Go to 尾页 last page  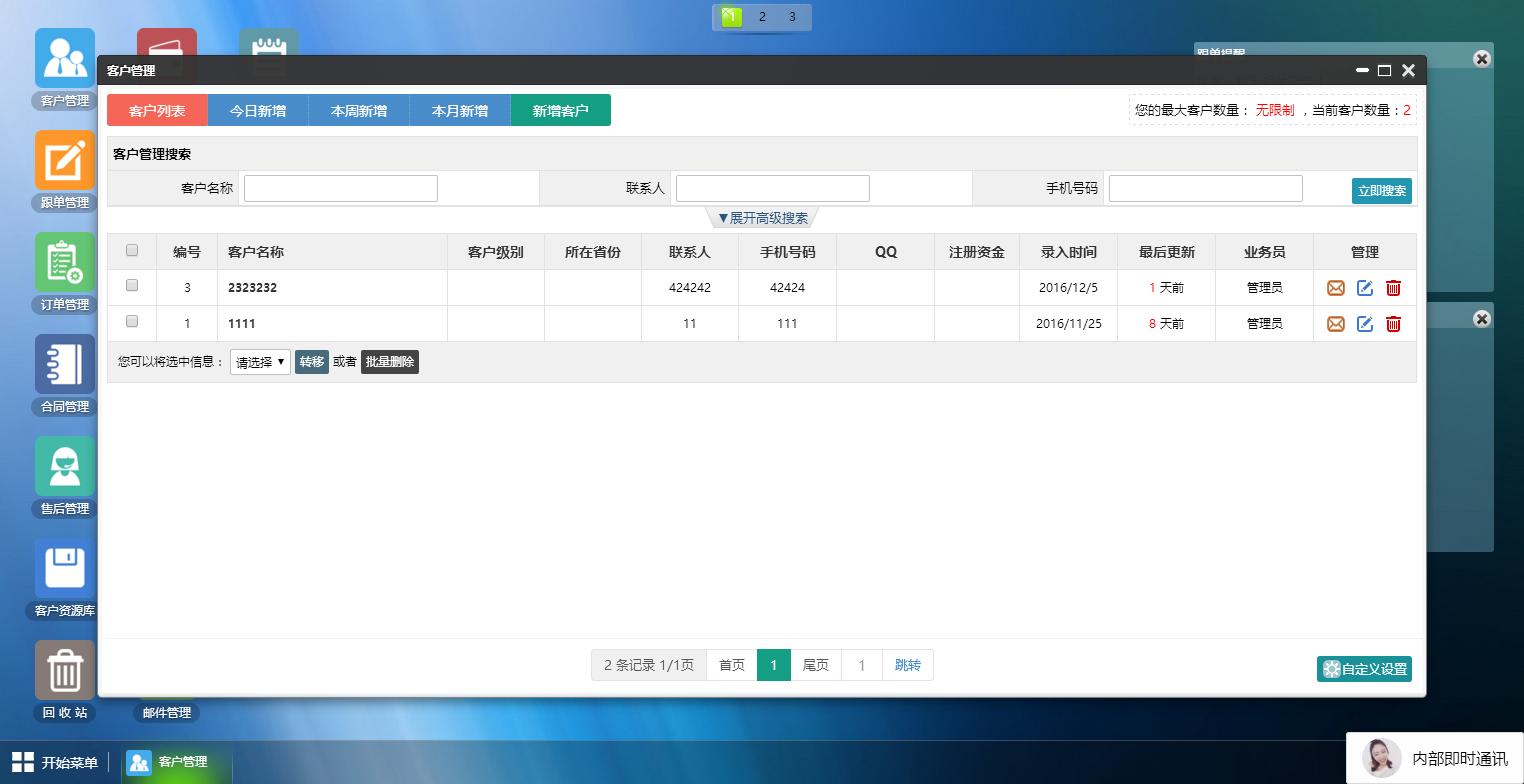click(x=816, y=665)
